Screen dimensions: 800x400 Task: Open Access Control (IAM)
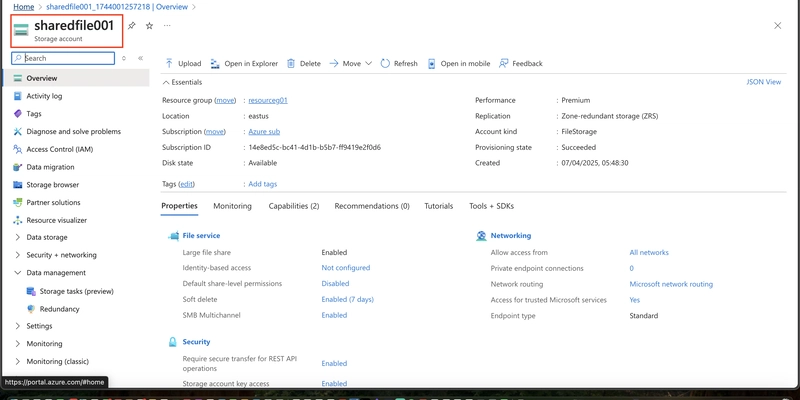point(60,149)
